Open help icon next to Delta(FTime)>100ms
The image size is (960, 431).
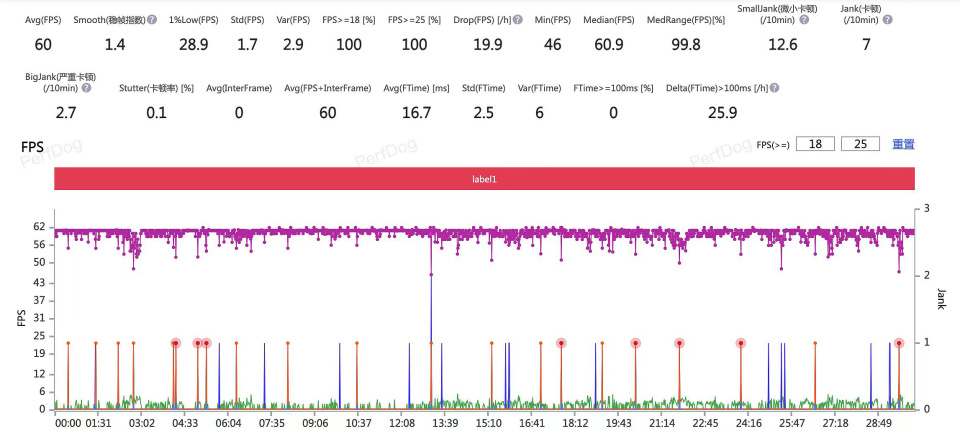point(774,88)
